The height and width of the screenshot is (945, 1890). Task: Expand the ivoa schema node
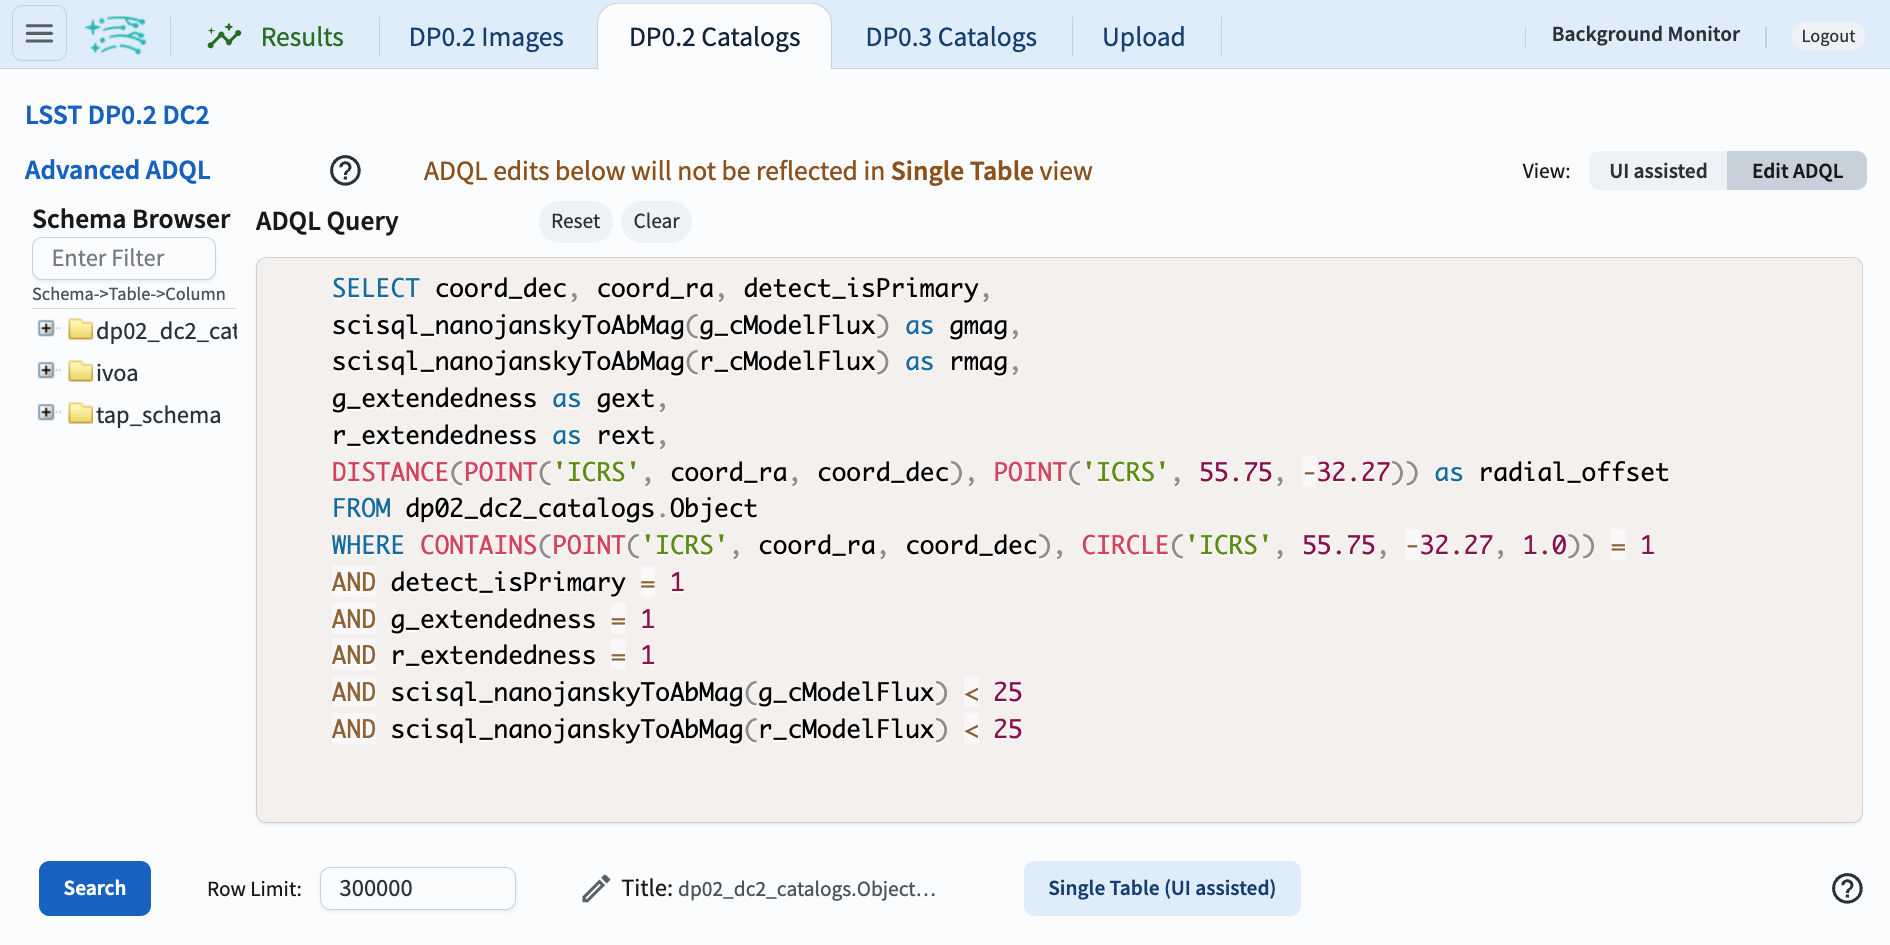(x=45, y=370)
